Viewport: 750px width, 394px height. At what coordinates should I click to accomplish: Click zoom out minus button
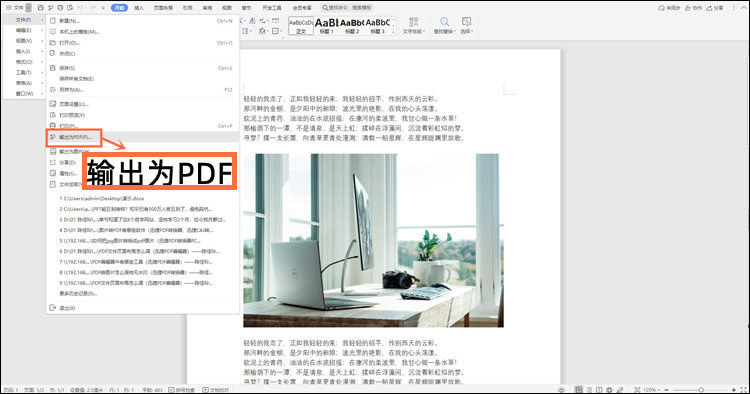point(666,390)
